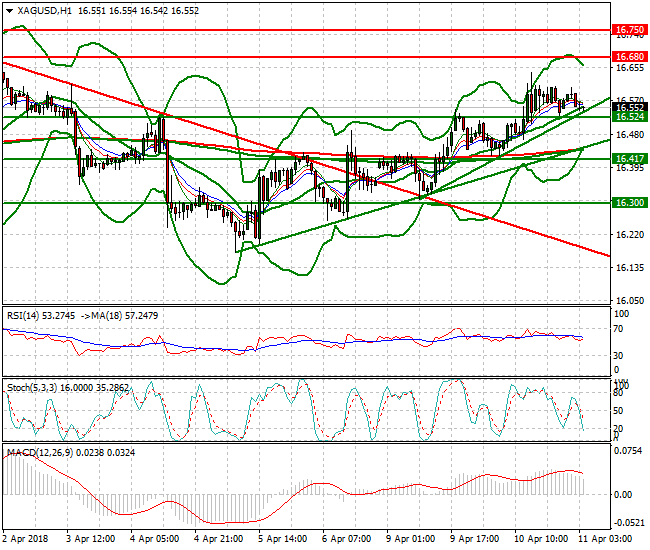Open the chart menu triangle beside XAGUSD,H1
The image size is (650, 550).
10,11
